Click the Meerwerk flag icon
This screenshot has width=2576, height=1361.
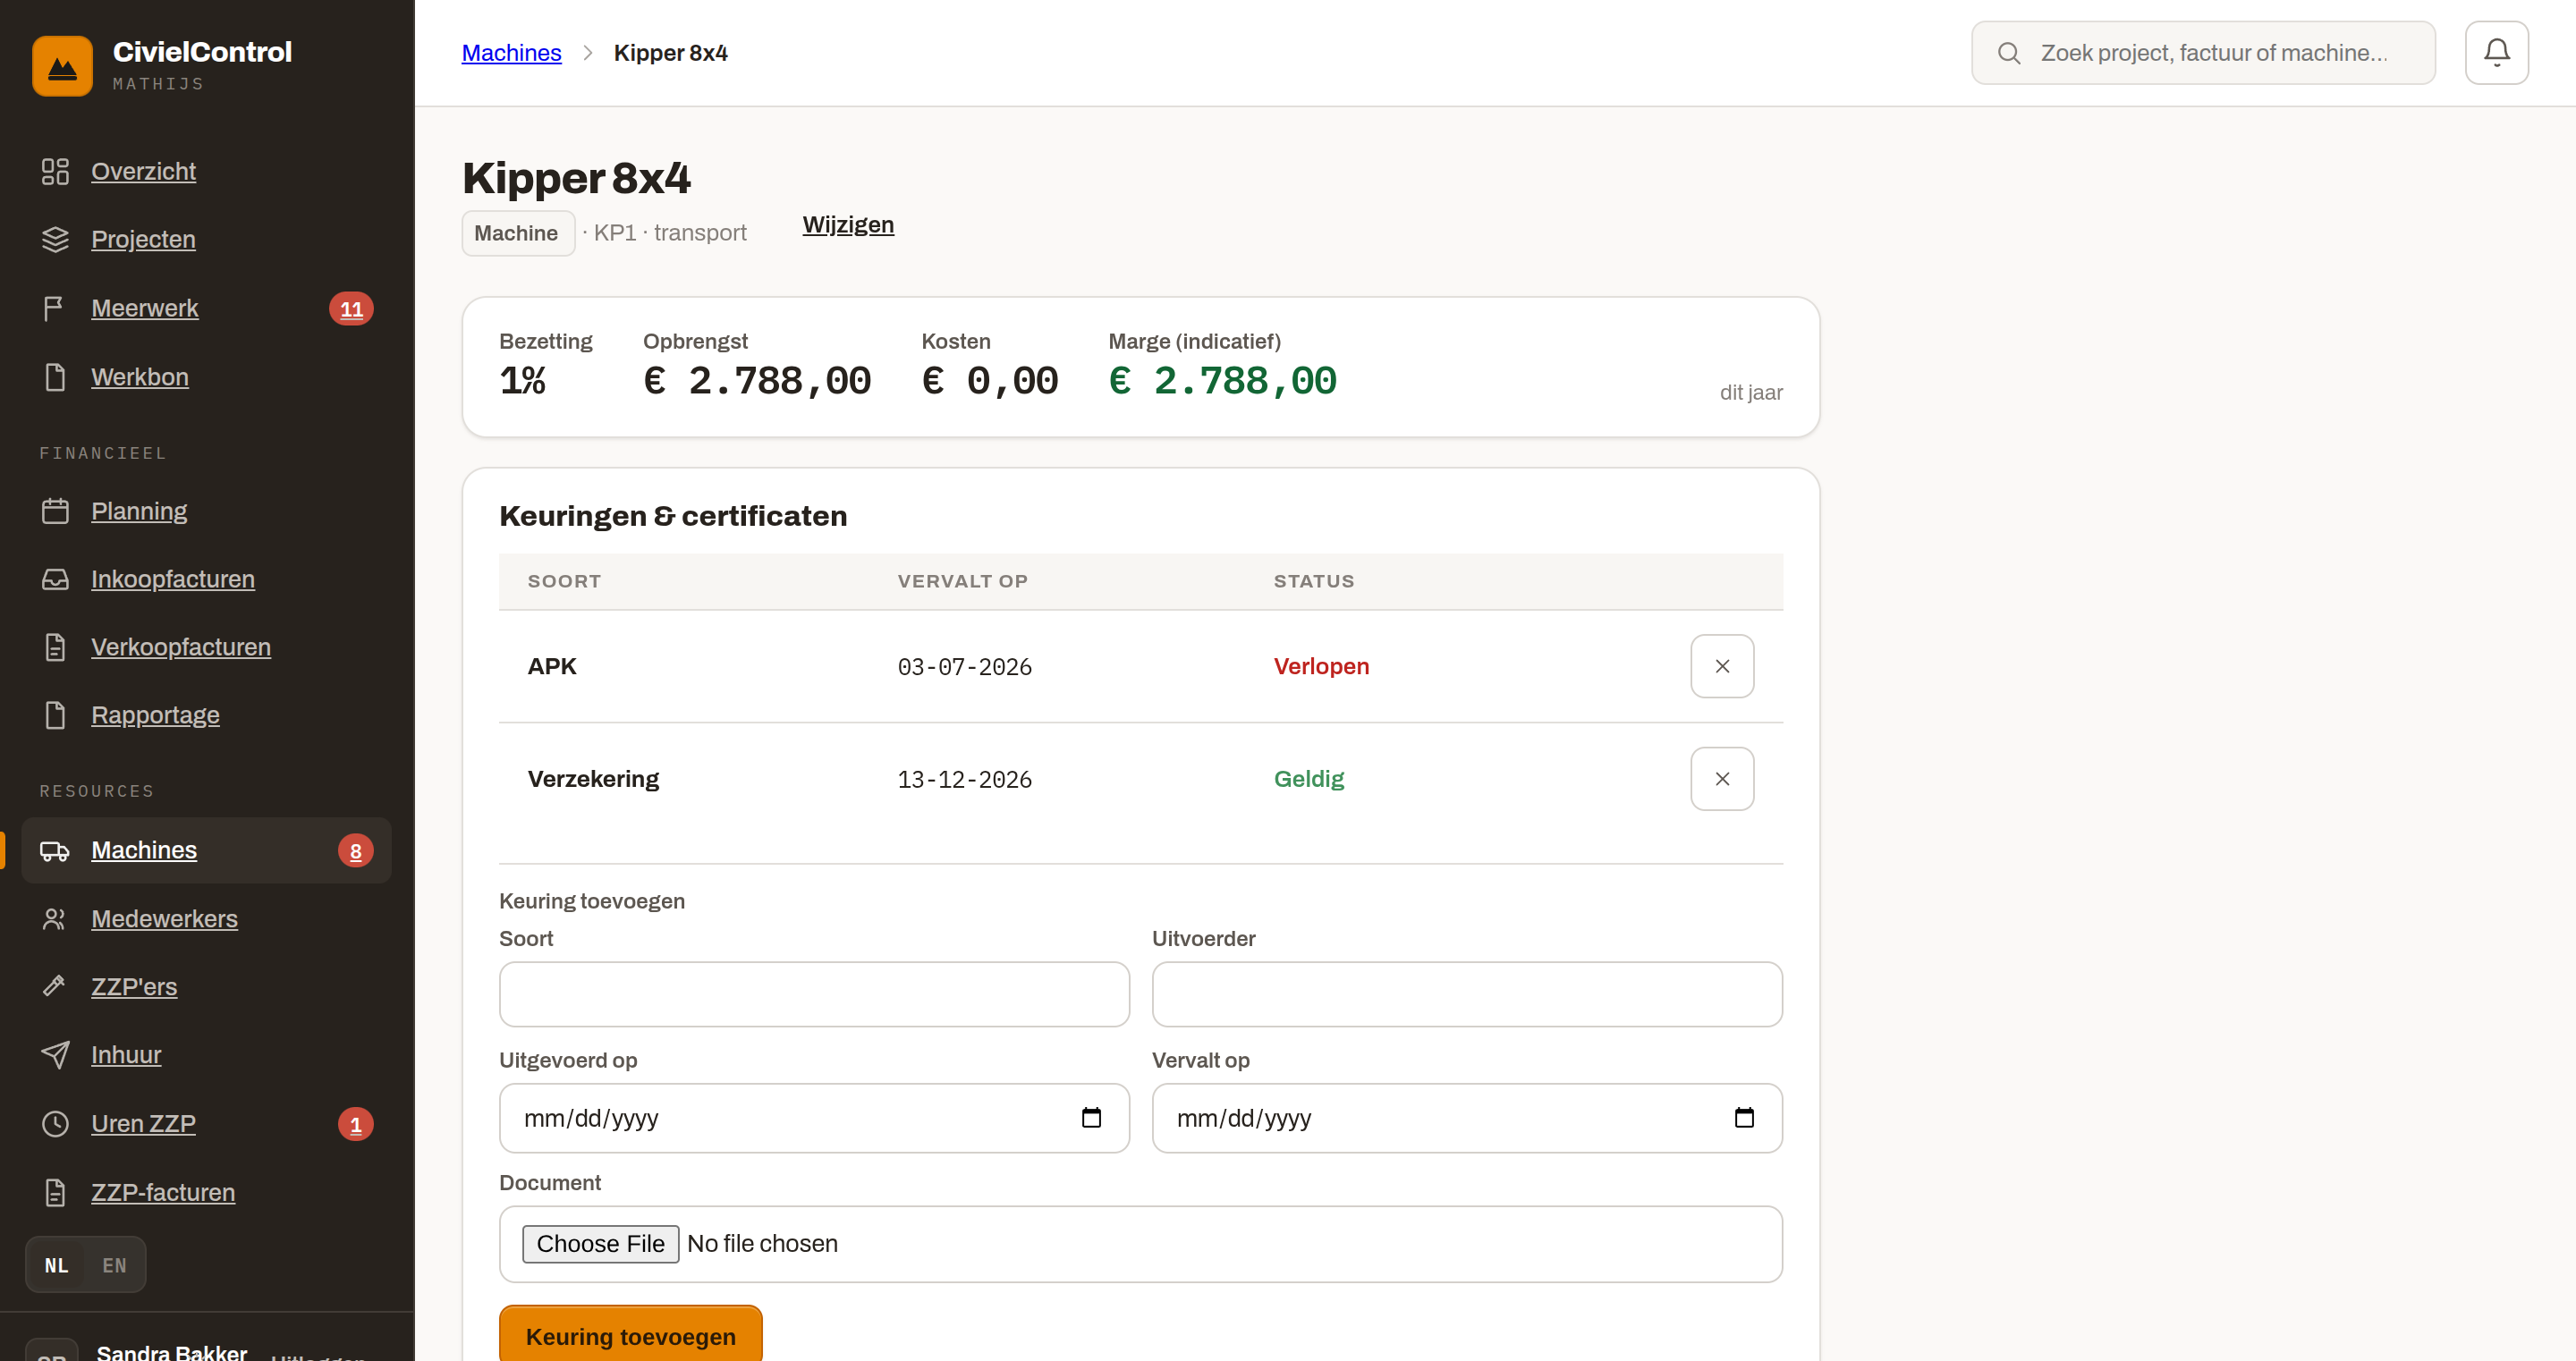coord(55,309)
